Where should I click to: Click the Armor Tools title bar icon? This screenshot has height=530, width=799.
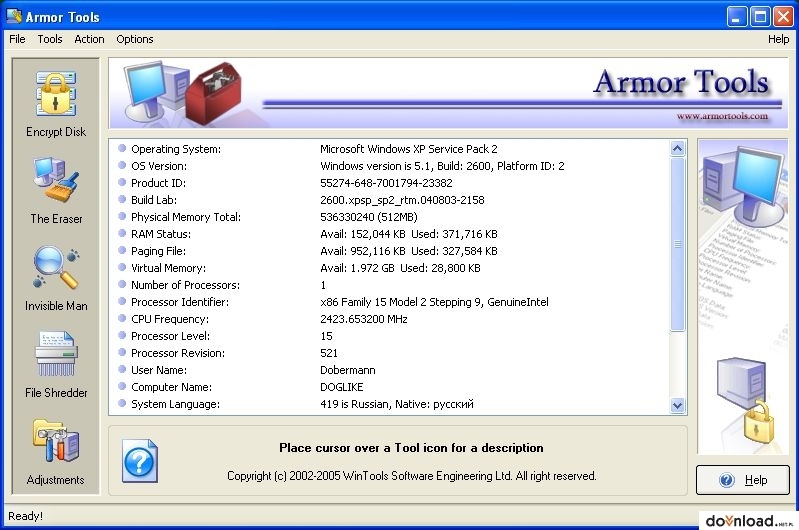click(x=14, y=16)
